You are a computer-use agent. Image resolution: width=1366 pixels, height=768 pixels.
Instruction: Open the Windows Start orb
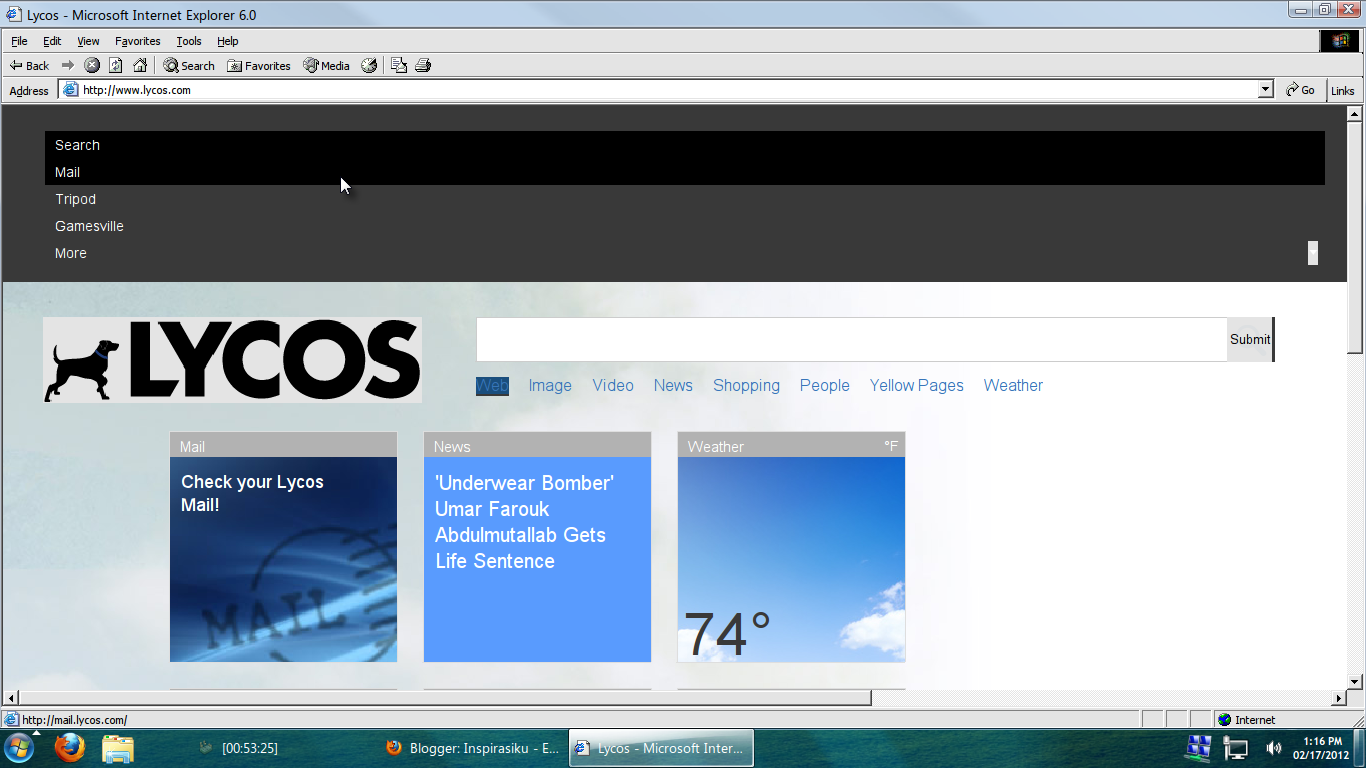[19, 747]
